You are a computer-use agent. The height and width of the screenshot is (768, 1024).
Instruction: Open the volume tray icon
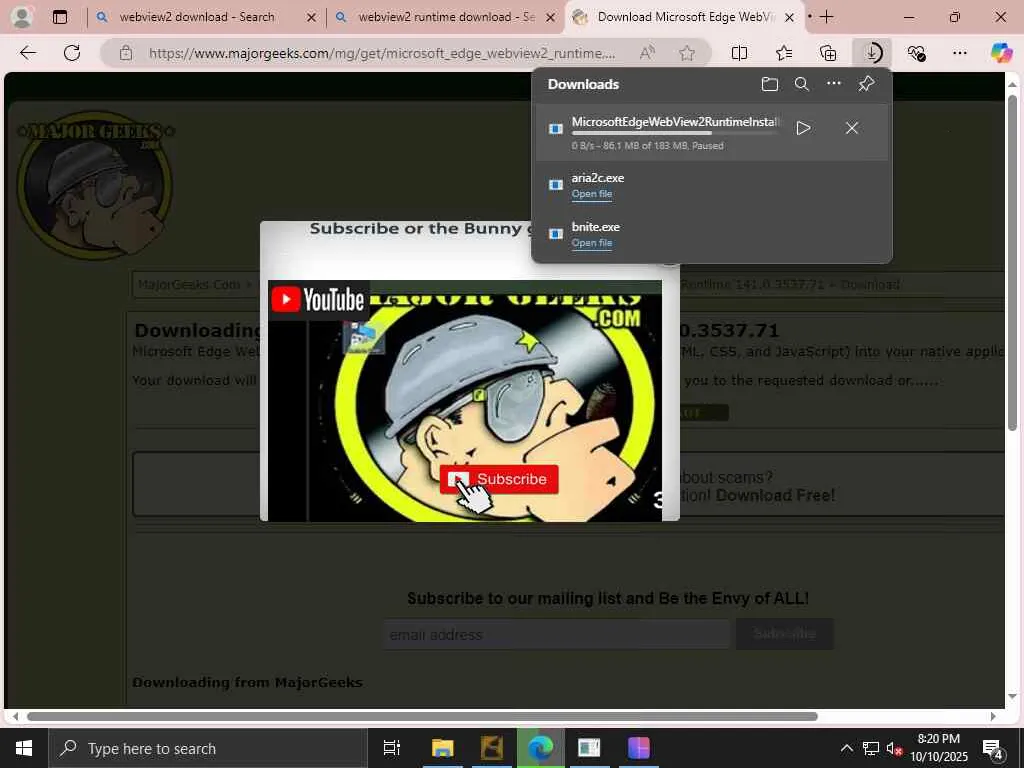894,748
